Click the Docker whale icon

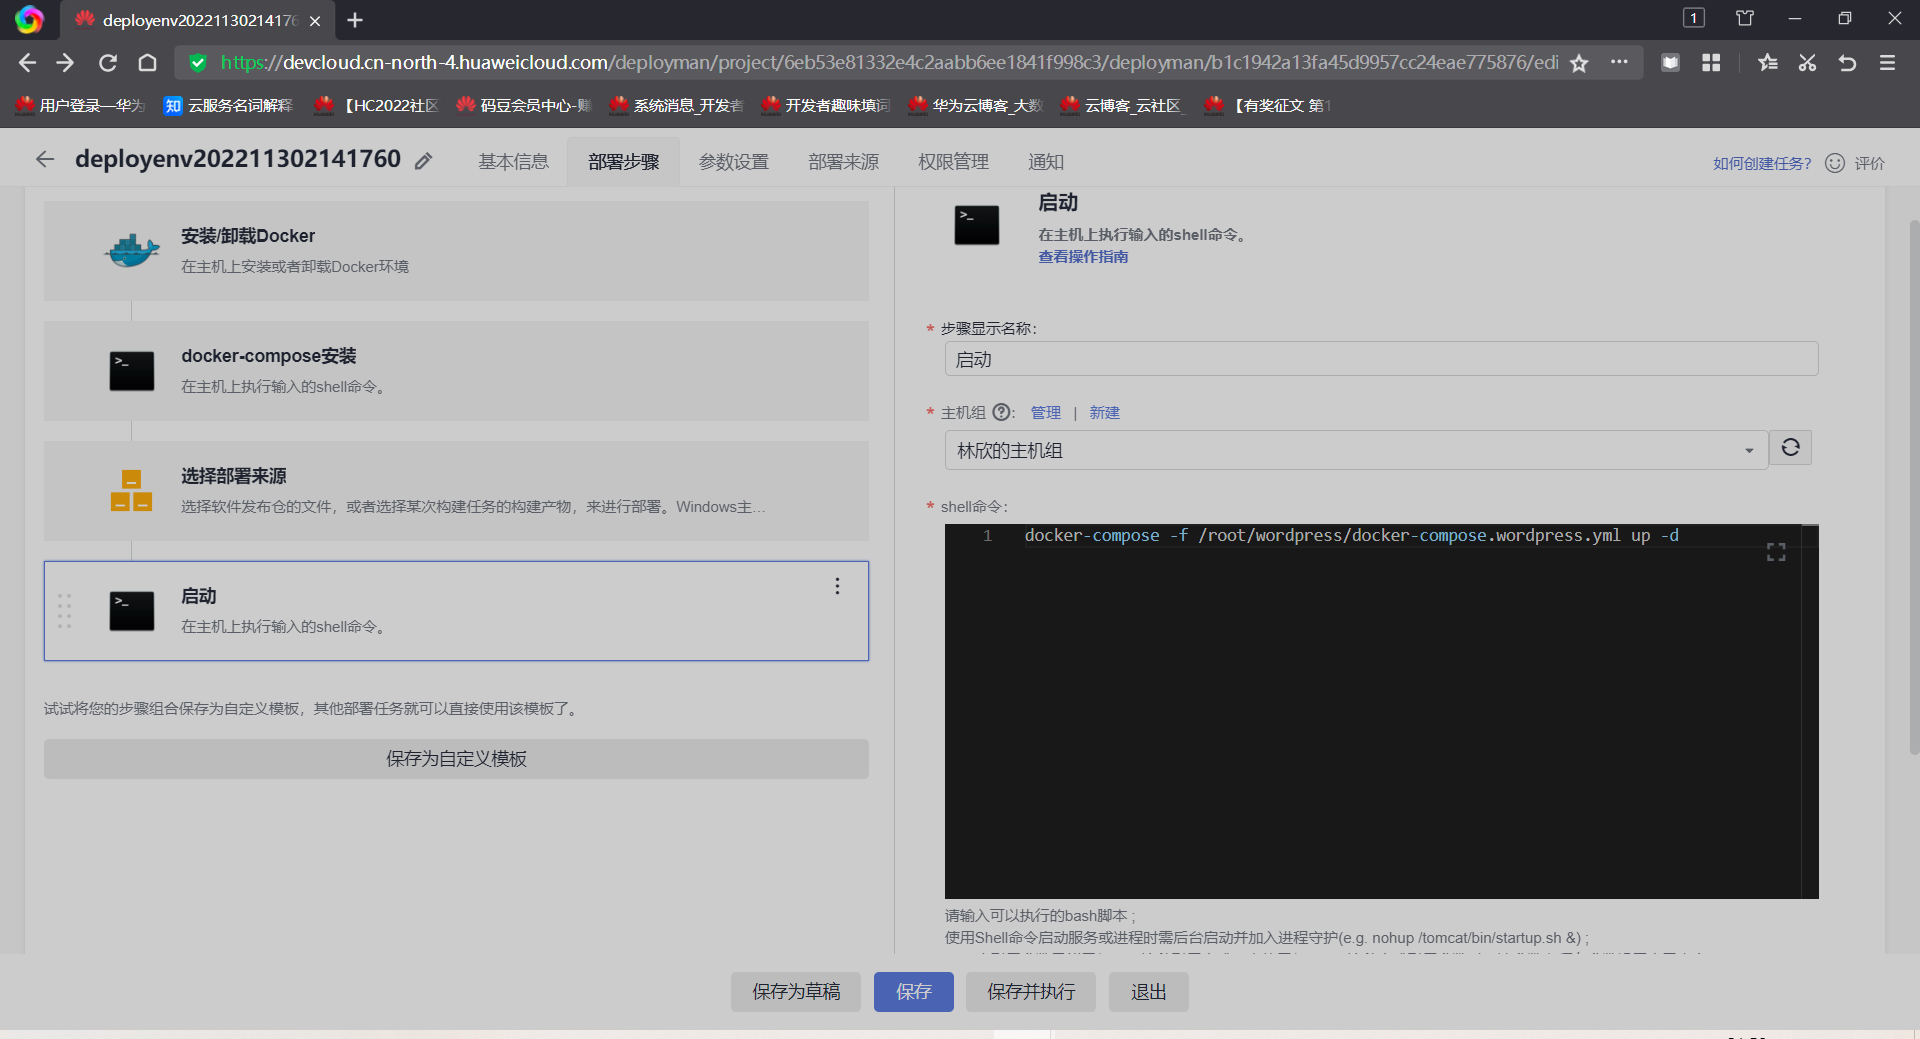[132, 250]
